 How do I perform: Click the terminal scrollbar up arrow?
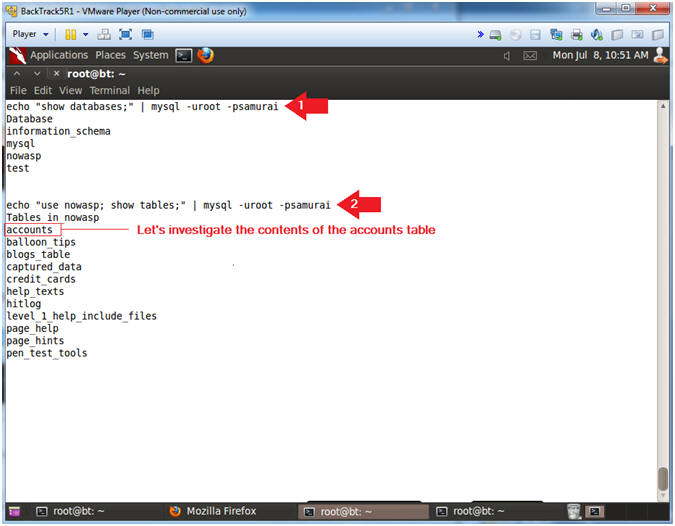coord(663,106)
